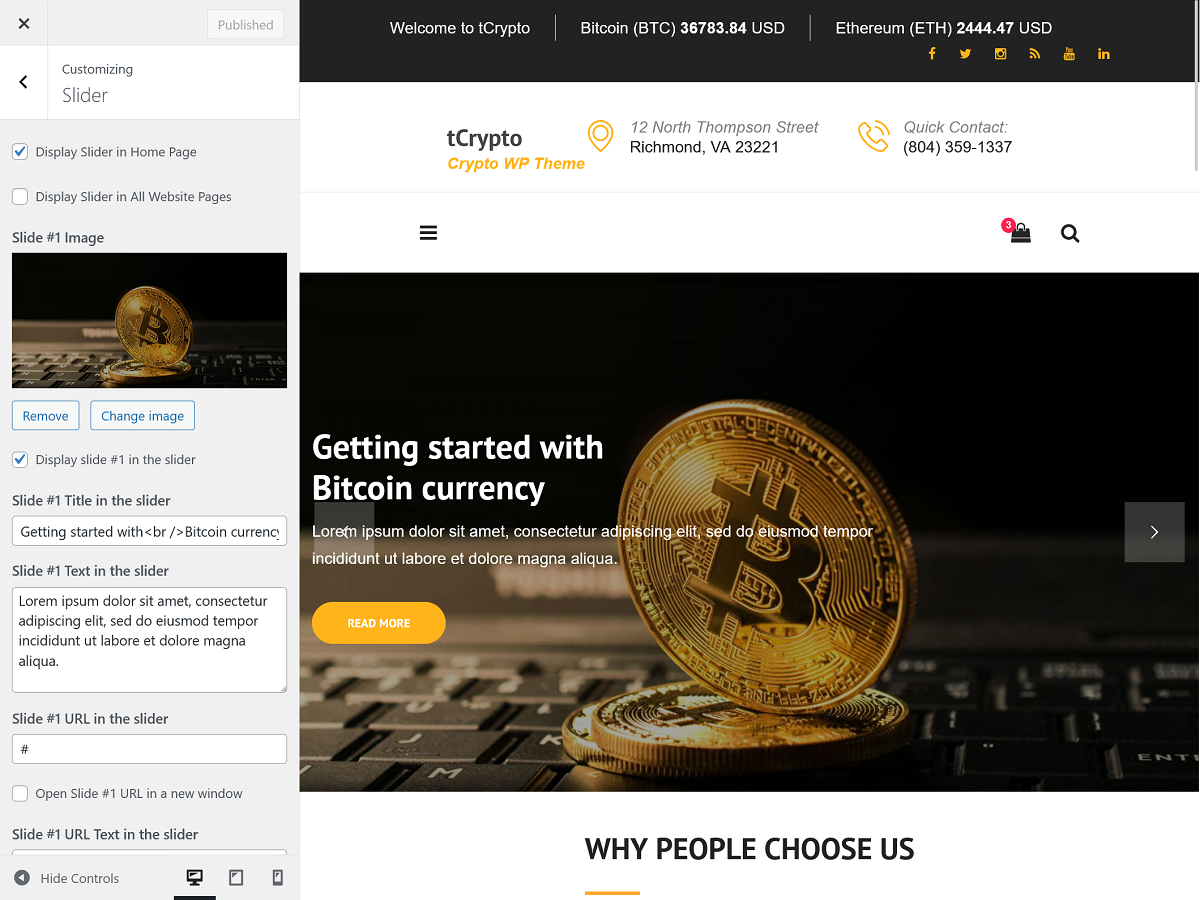Screen dimensions: 1200x900
Task: Check Open Slide #1 URL in new window
Action: click(20, 793)
